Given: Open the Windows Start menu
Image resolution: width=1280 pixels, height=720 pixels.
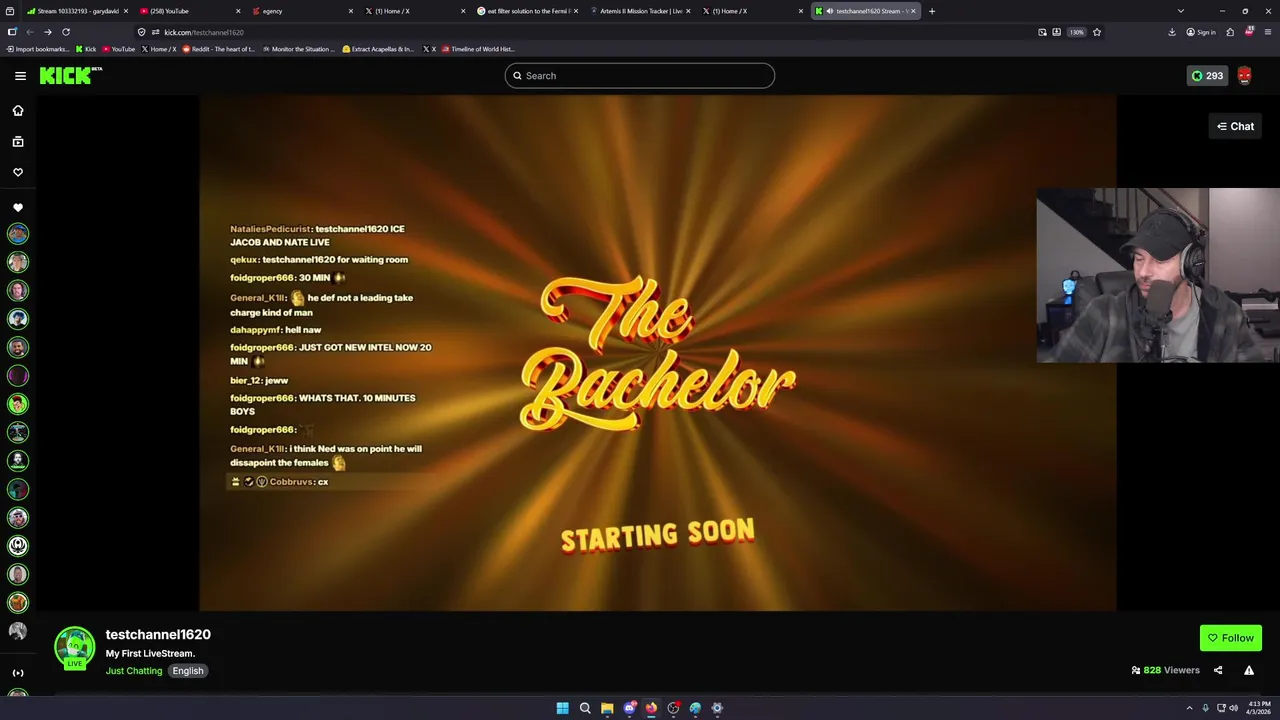Looking at the screenshot, I should (x=562, y=708).
